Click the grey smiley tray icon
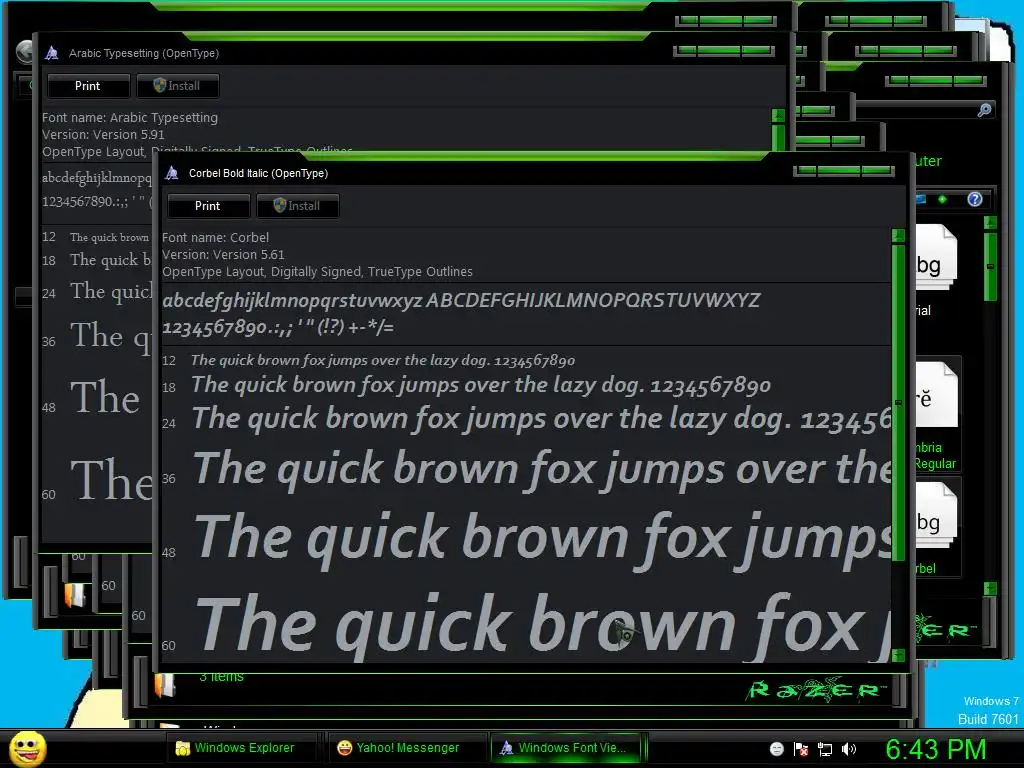The width and height of the screenshot is (1024, 768). tap(776, 749)
